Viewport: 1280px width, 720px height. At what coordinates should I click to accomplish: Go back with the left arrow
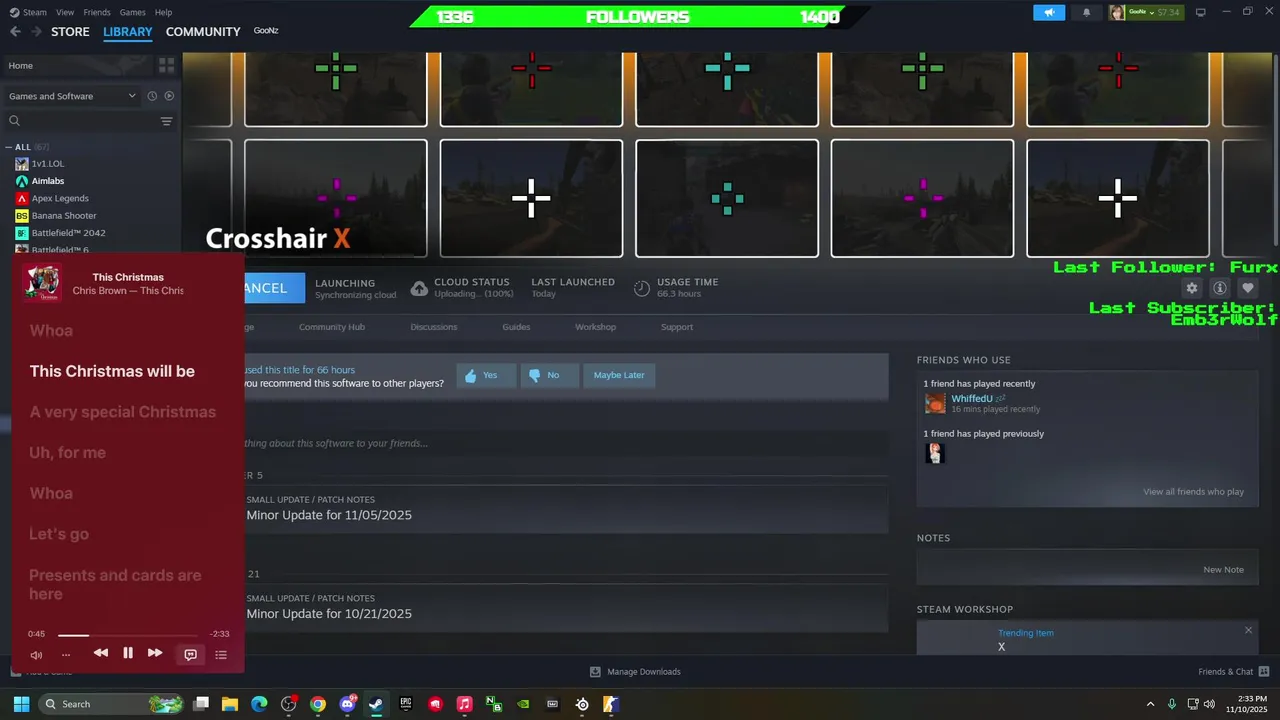click(15, 31)
